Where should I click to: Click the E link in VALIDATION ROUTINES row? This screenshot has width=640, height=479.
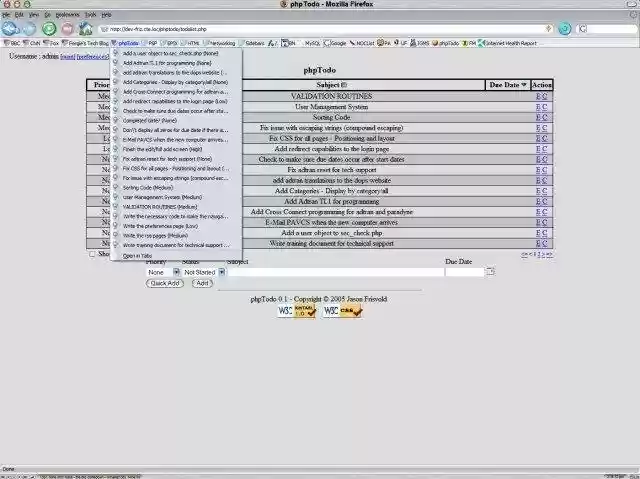point(538,96)
